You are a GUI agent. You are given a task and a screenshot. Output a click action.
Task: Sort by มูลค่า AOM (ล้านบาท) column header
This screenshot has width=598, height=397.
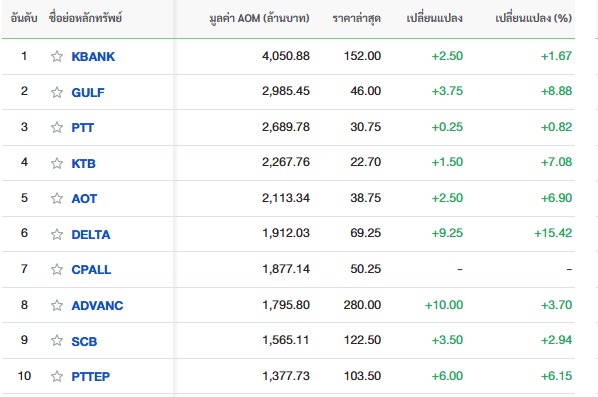pos(259,18)
